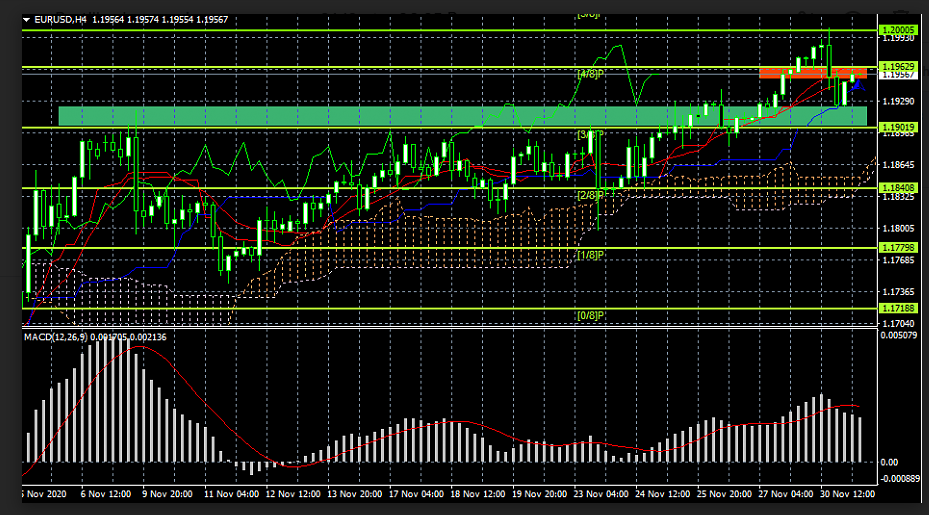
Task: Click the 1.19019 price level tag
Action: [x=899, y=127]
